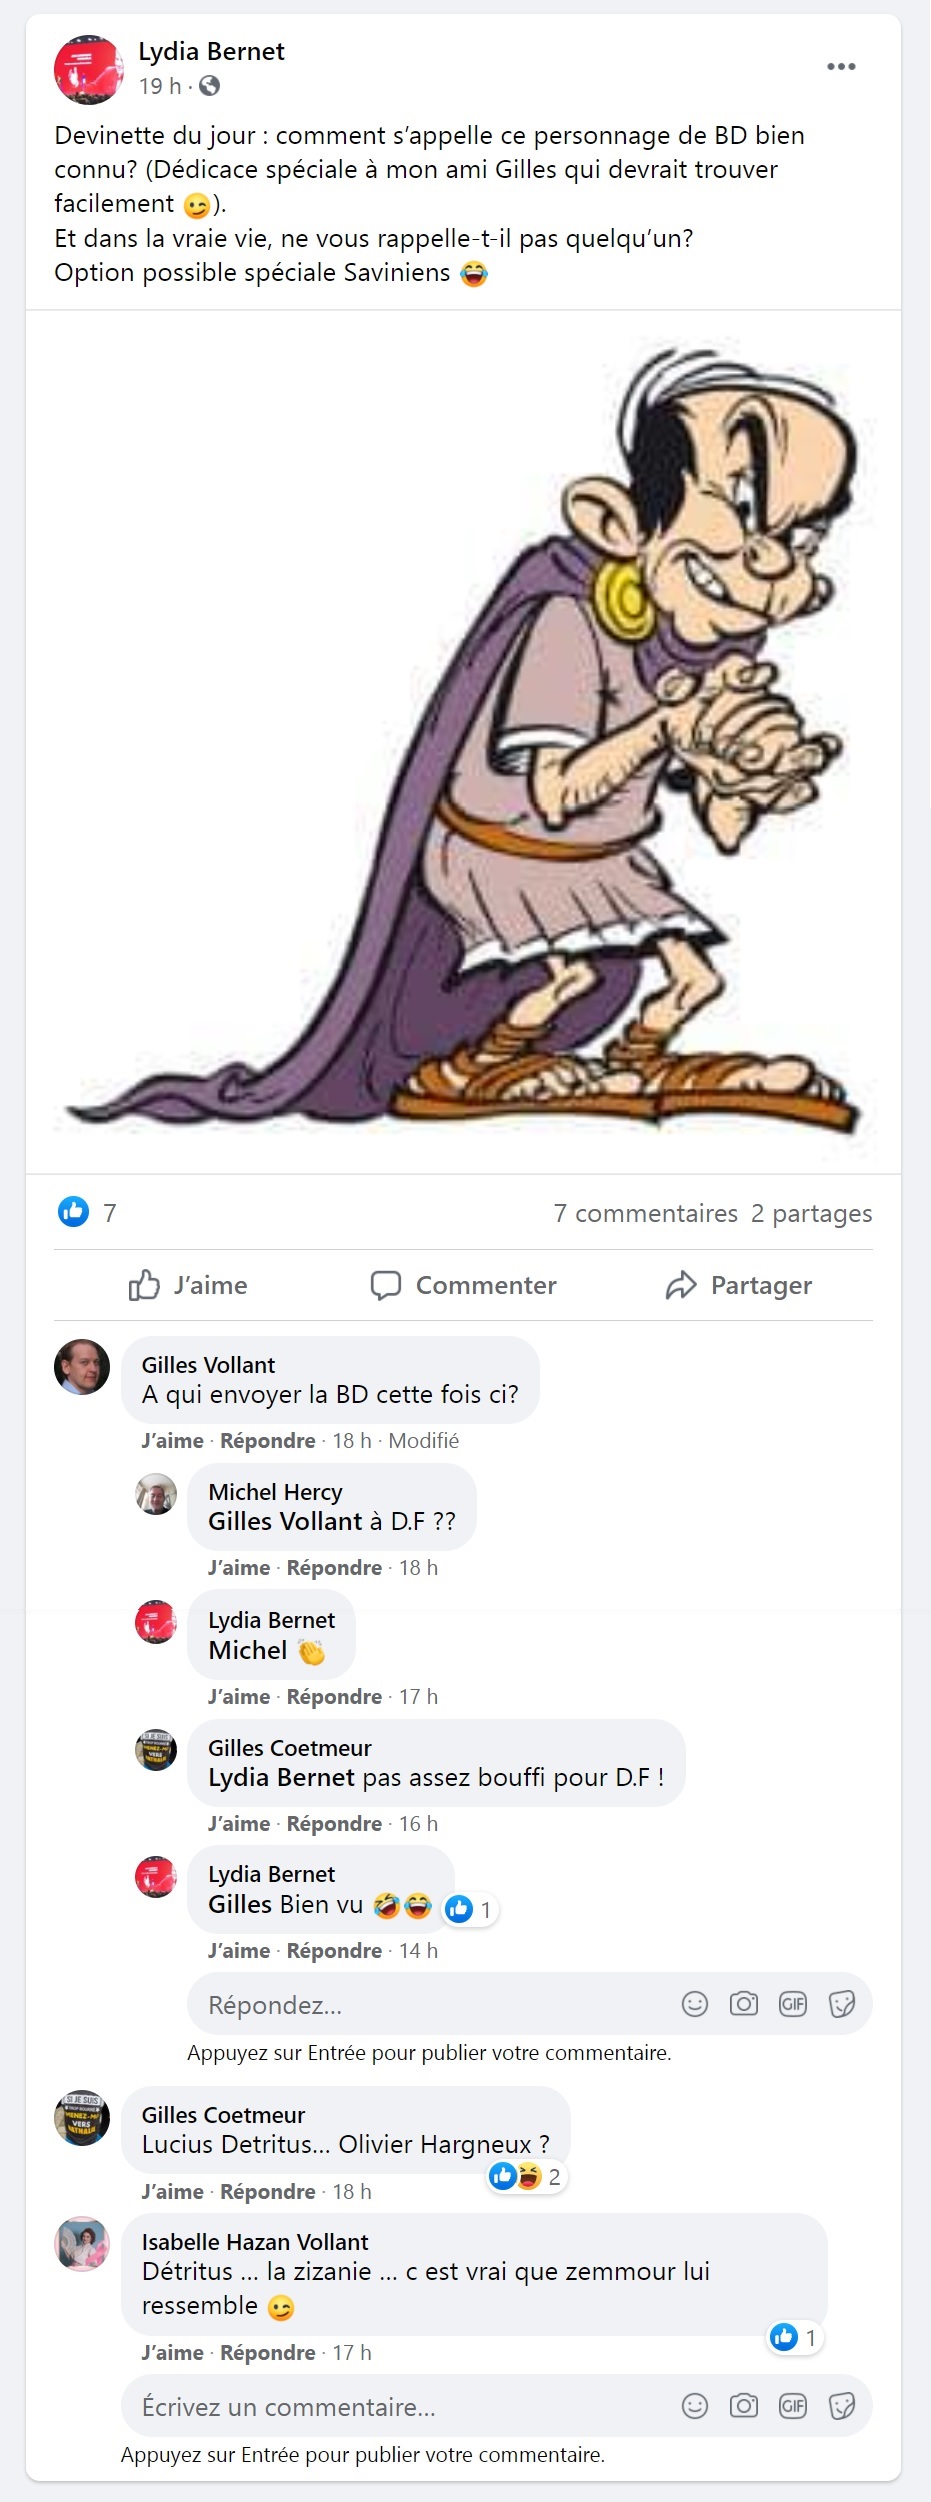The height and width of the screenshot is (2502, 931).
Task: Reply to Michel Hercy's comment
Action: tap(334, 1568)
